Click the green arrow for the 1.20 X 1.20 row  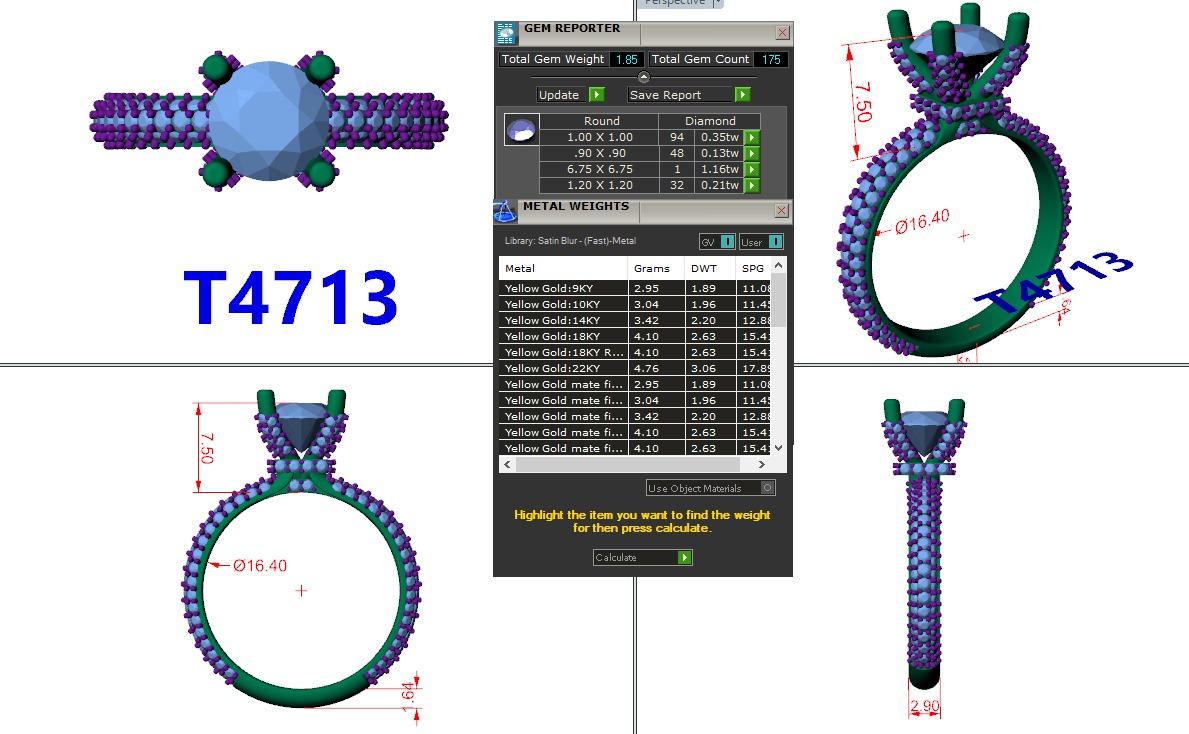point(752,186)
